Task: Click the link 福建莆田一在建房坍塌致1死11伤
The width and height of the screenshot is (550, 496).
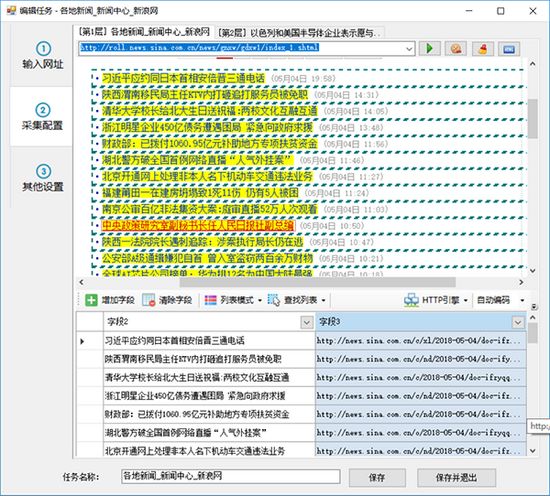Action: click(x=200, y=193)
